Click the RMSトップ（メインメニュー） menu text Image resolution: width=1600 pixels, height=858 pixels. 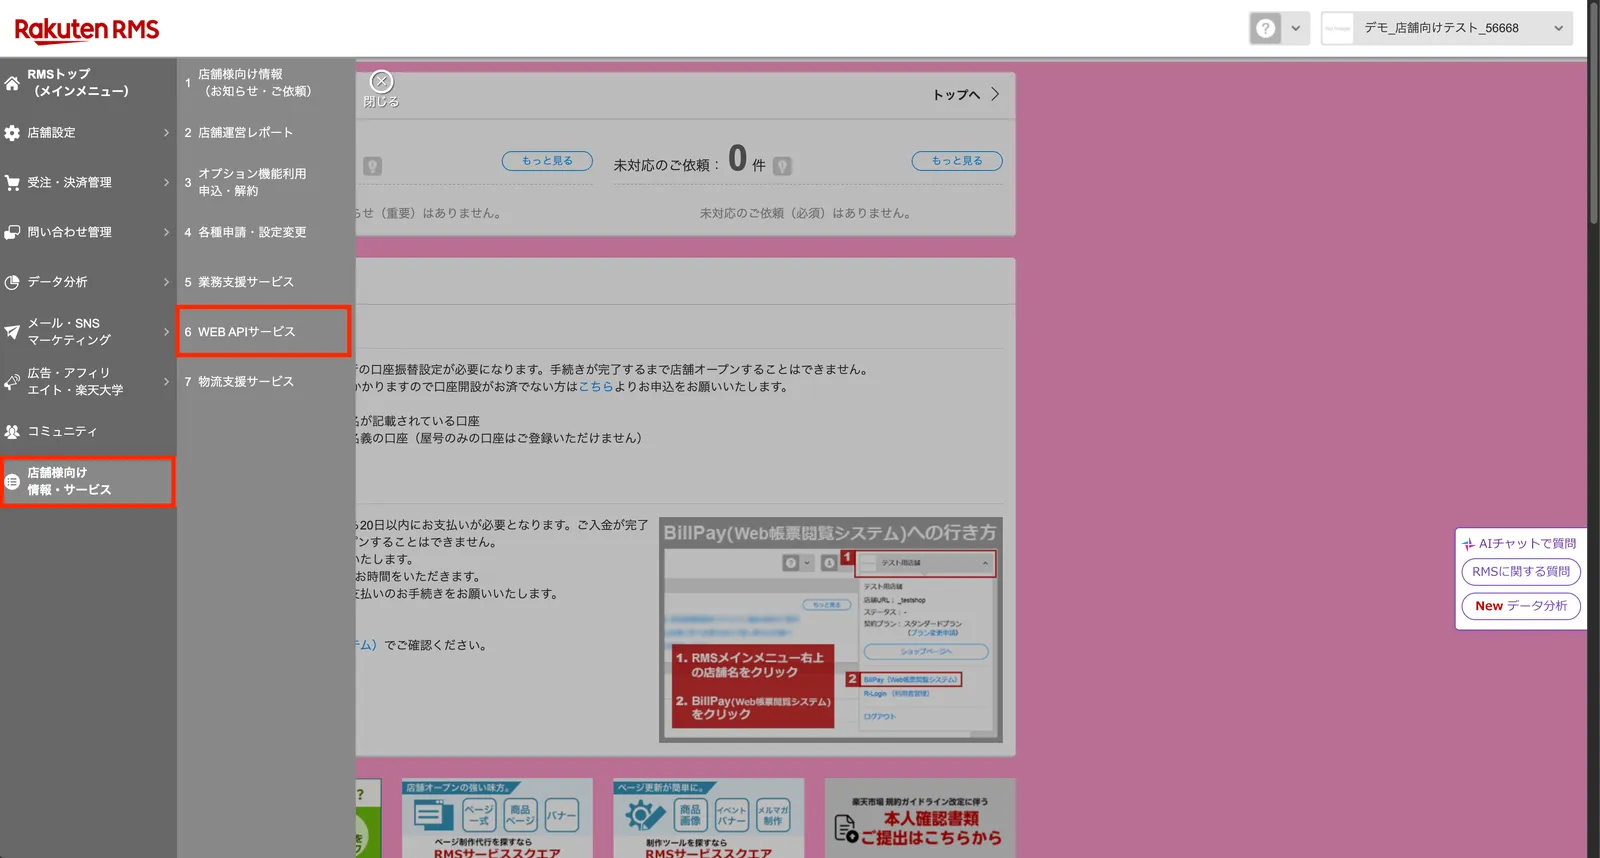click(78, 83)
